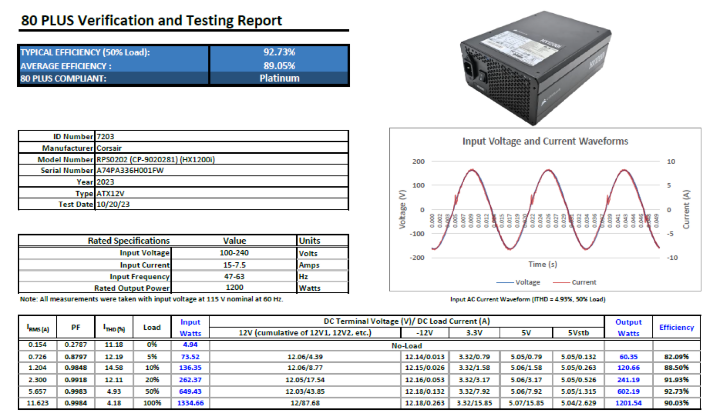Click the Input Watts column header
720x413 pixels.
tap(189, 327)
